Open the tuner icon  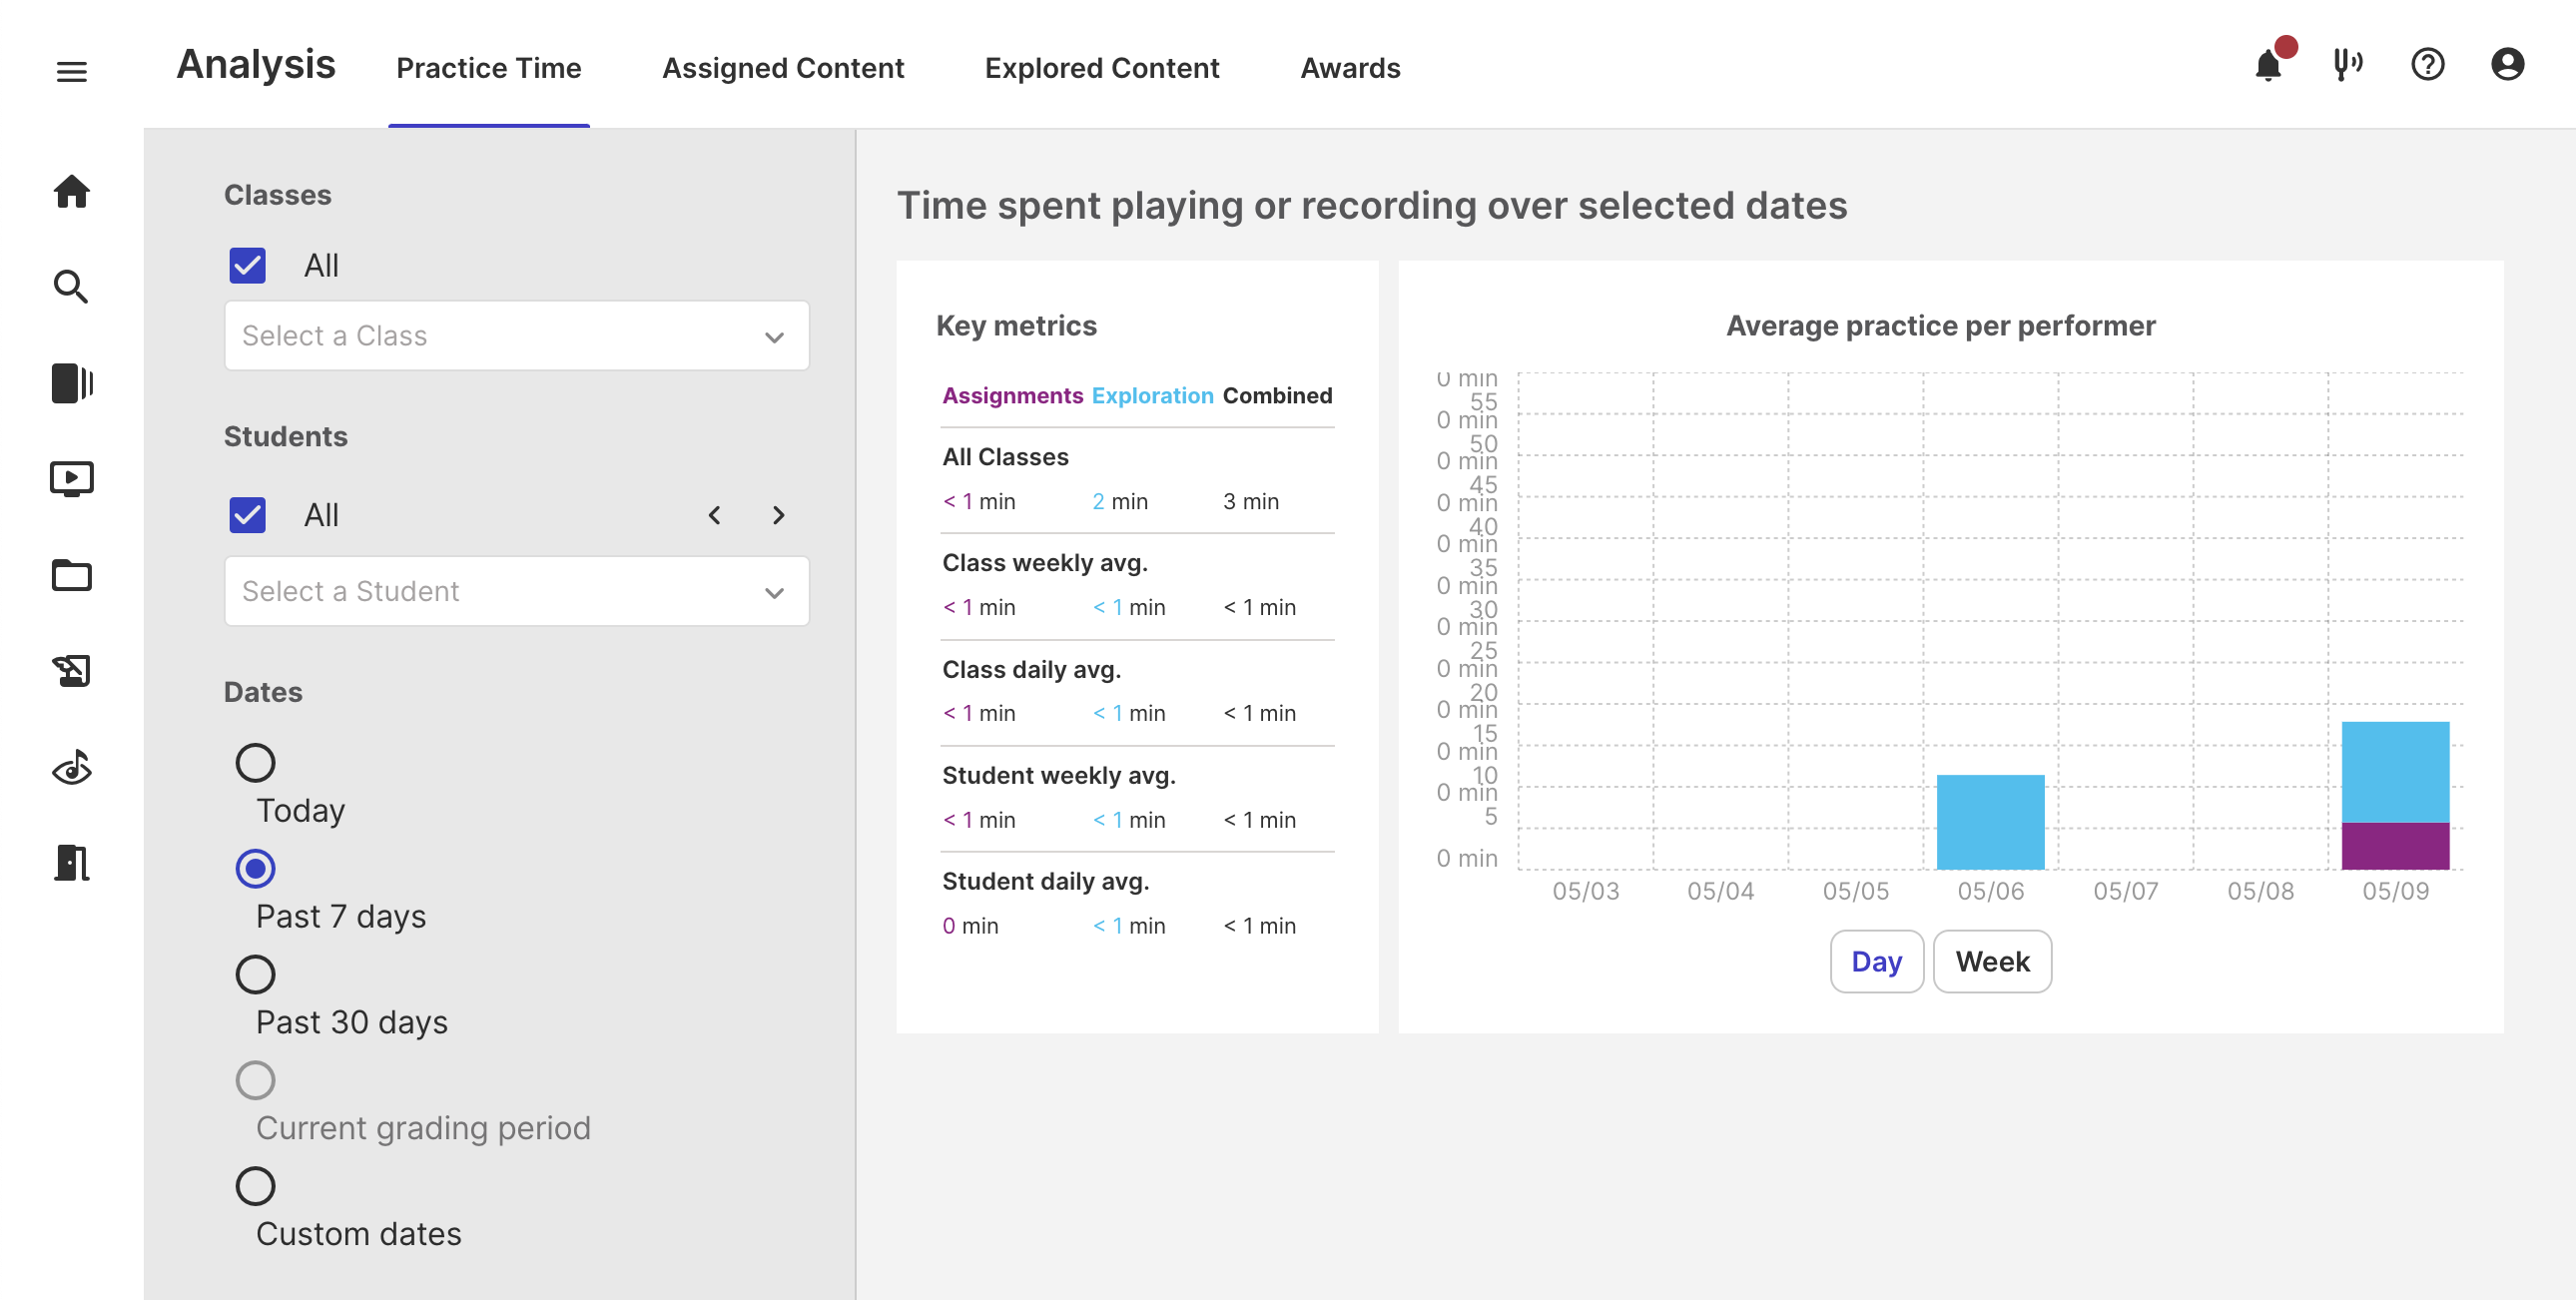(x=2347, y=65)
